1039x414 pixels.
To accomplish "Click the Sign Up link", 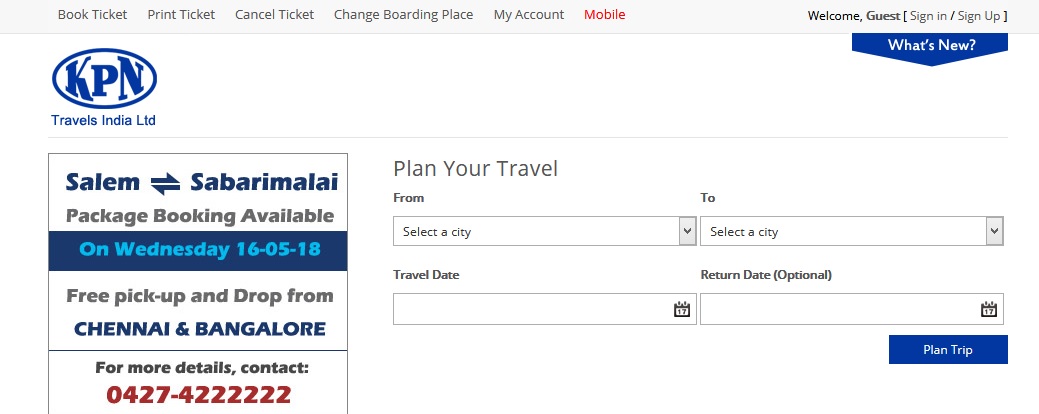I will pos(979,16).
